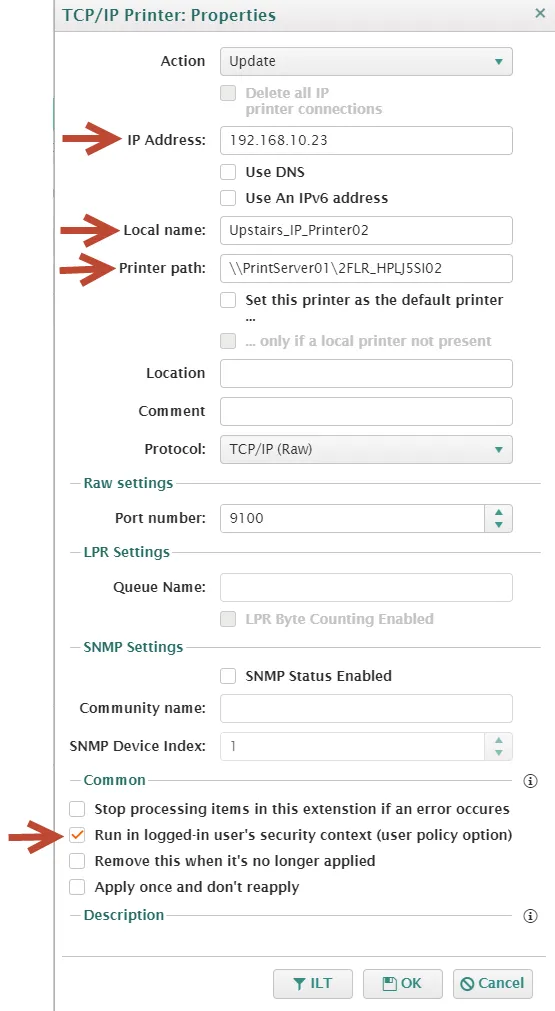Click the info icon beside Common section
555x1011 pixels.
(x=530, y=781)
